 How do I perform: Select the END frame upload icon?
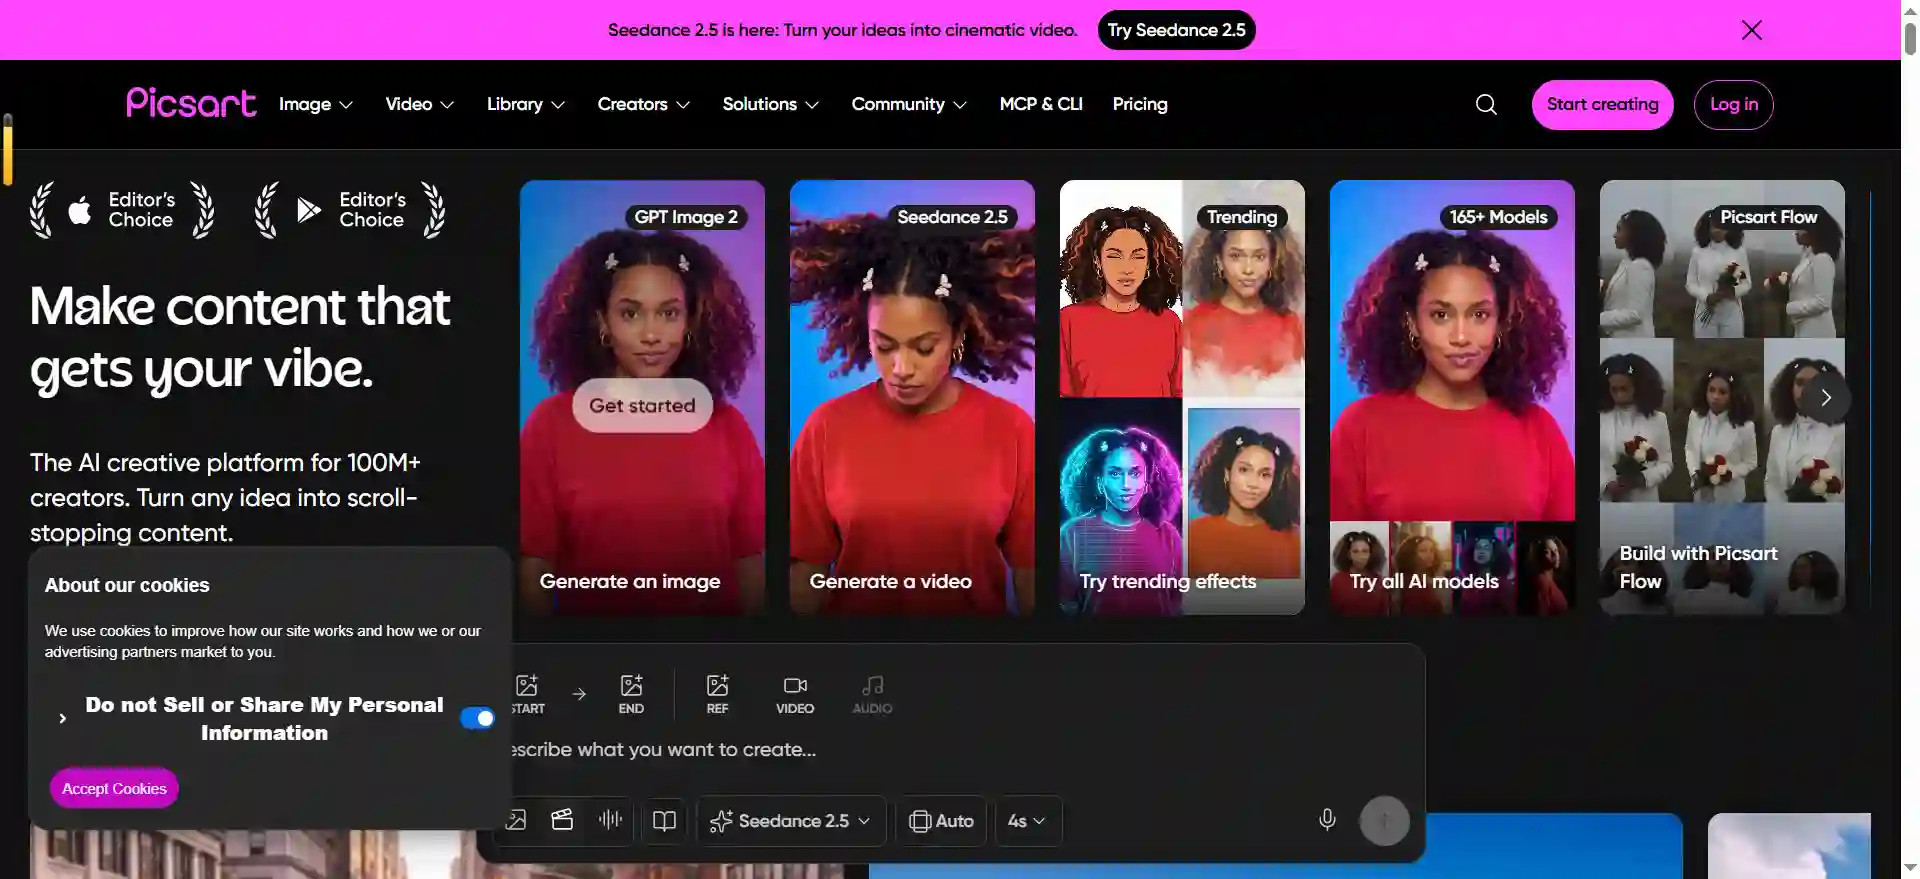[x=631, y=694]
